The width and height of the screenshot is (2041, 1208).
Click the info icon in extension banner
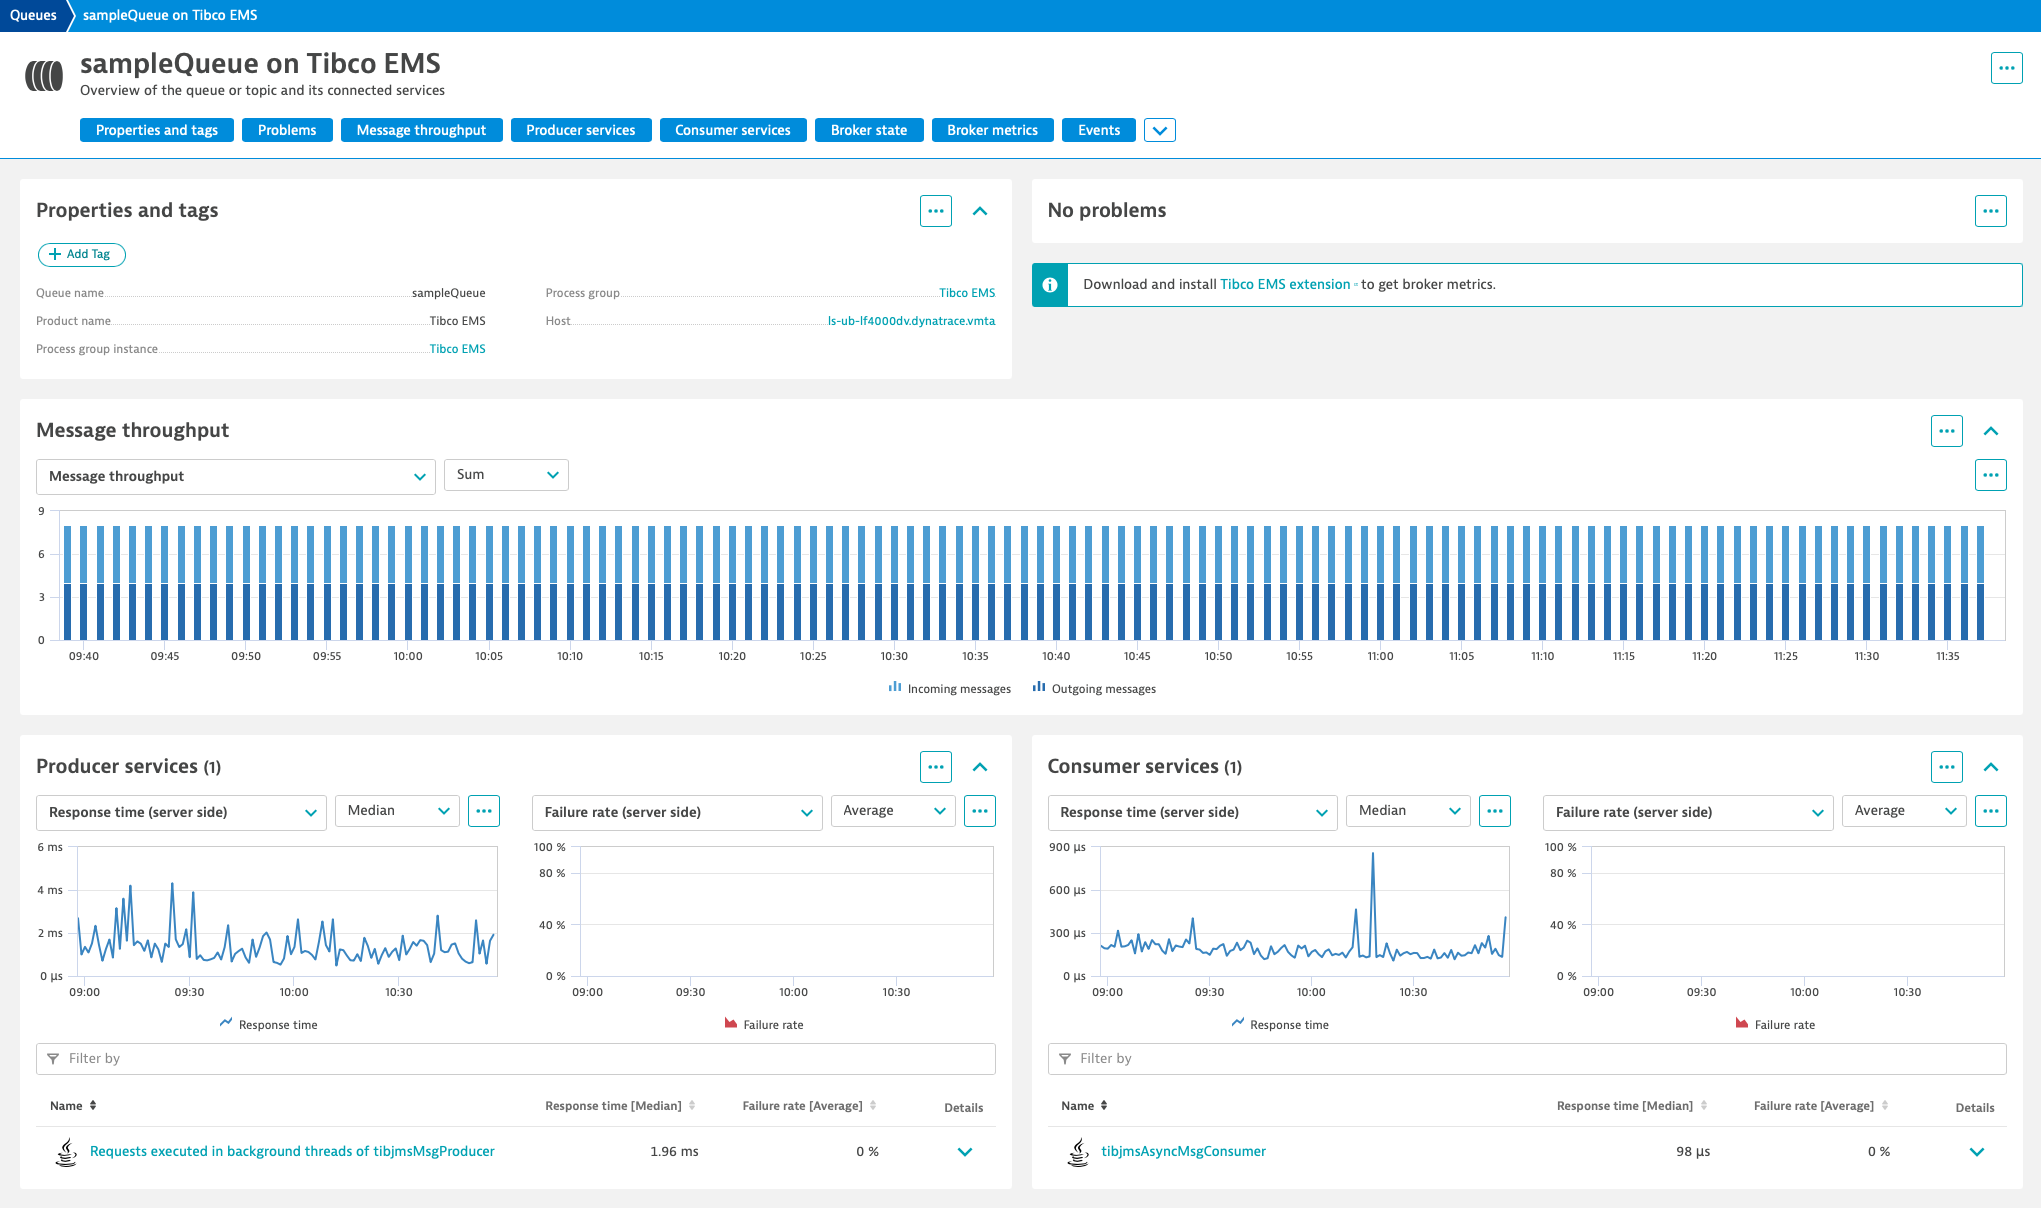pyautogui.click(x=1050, y=285)
